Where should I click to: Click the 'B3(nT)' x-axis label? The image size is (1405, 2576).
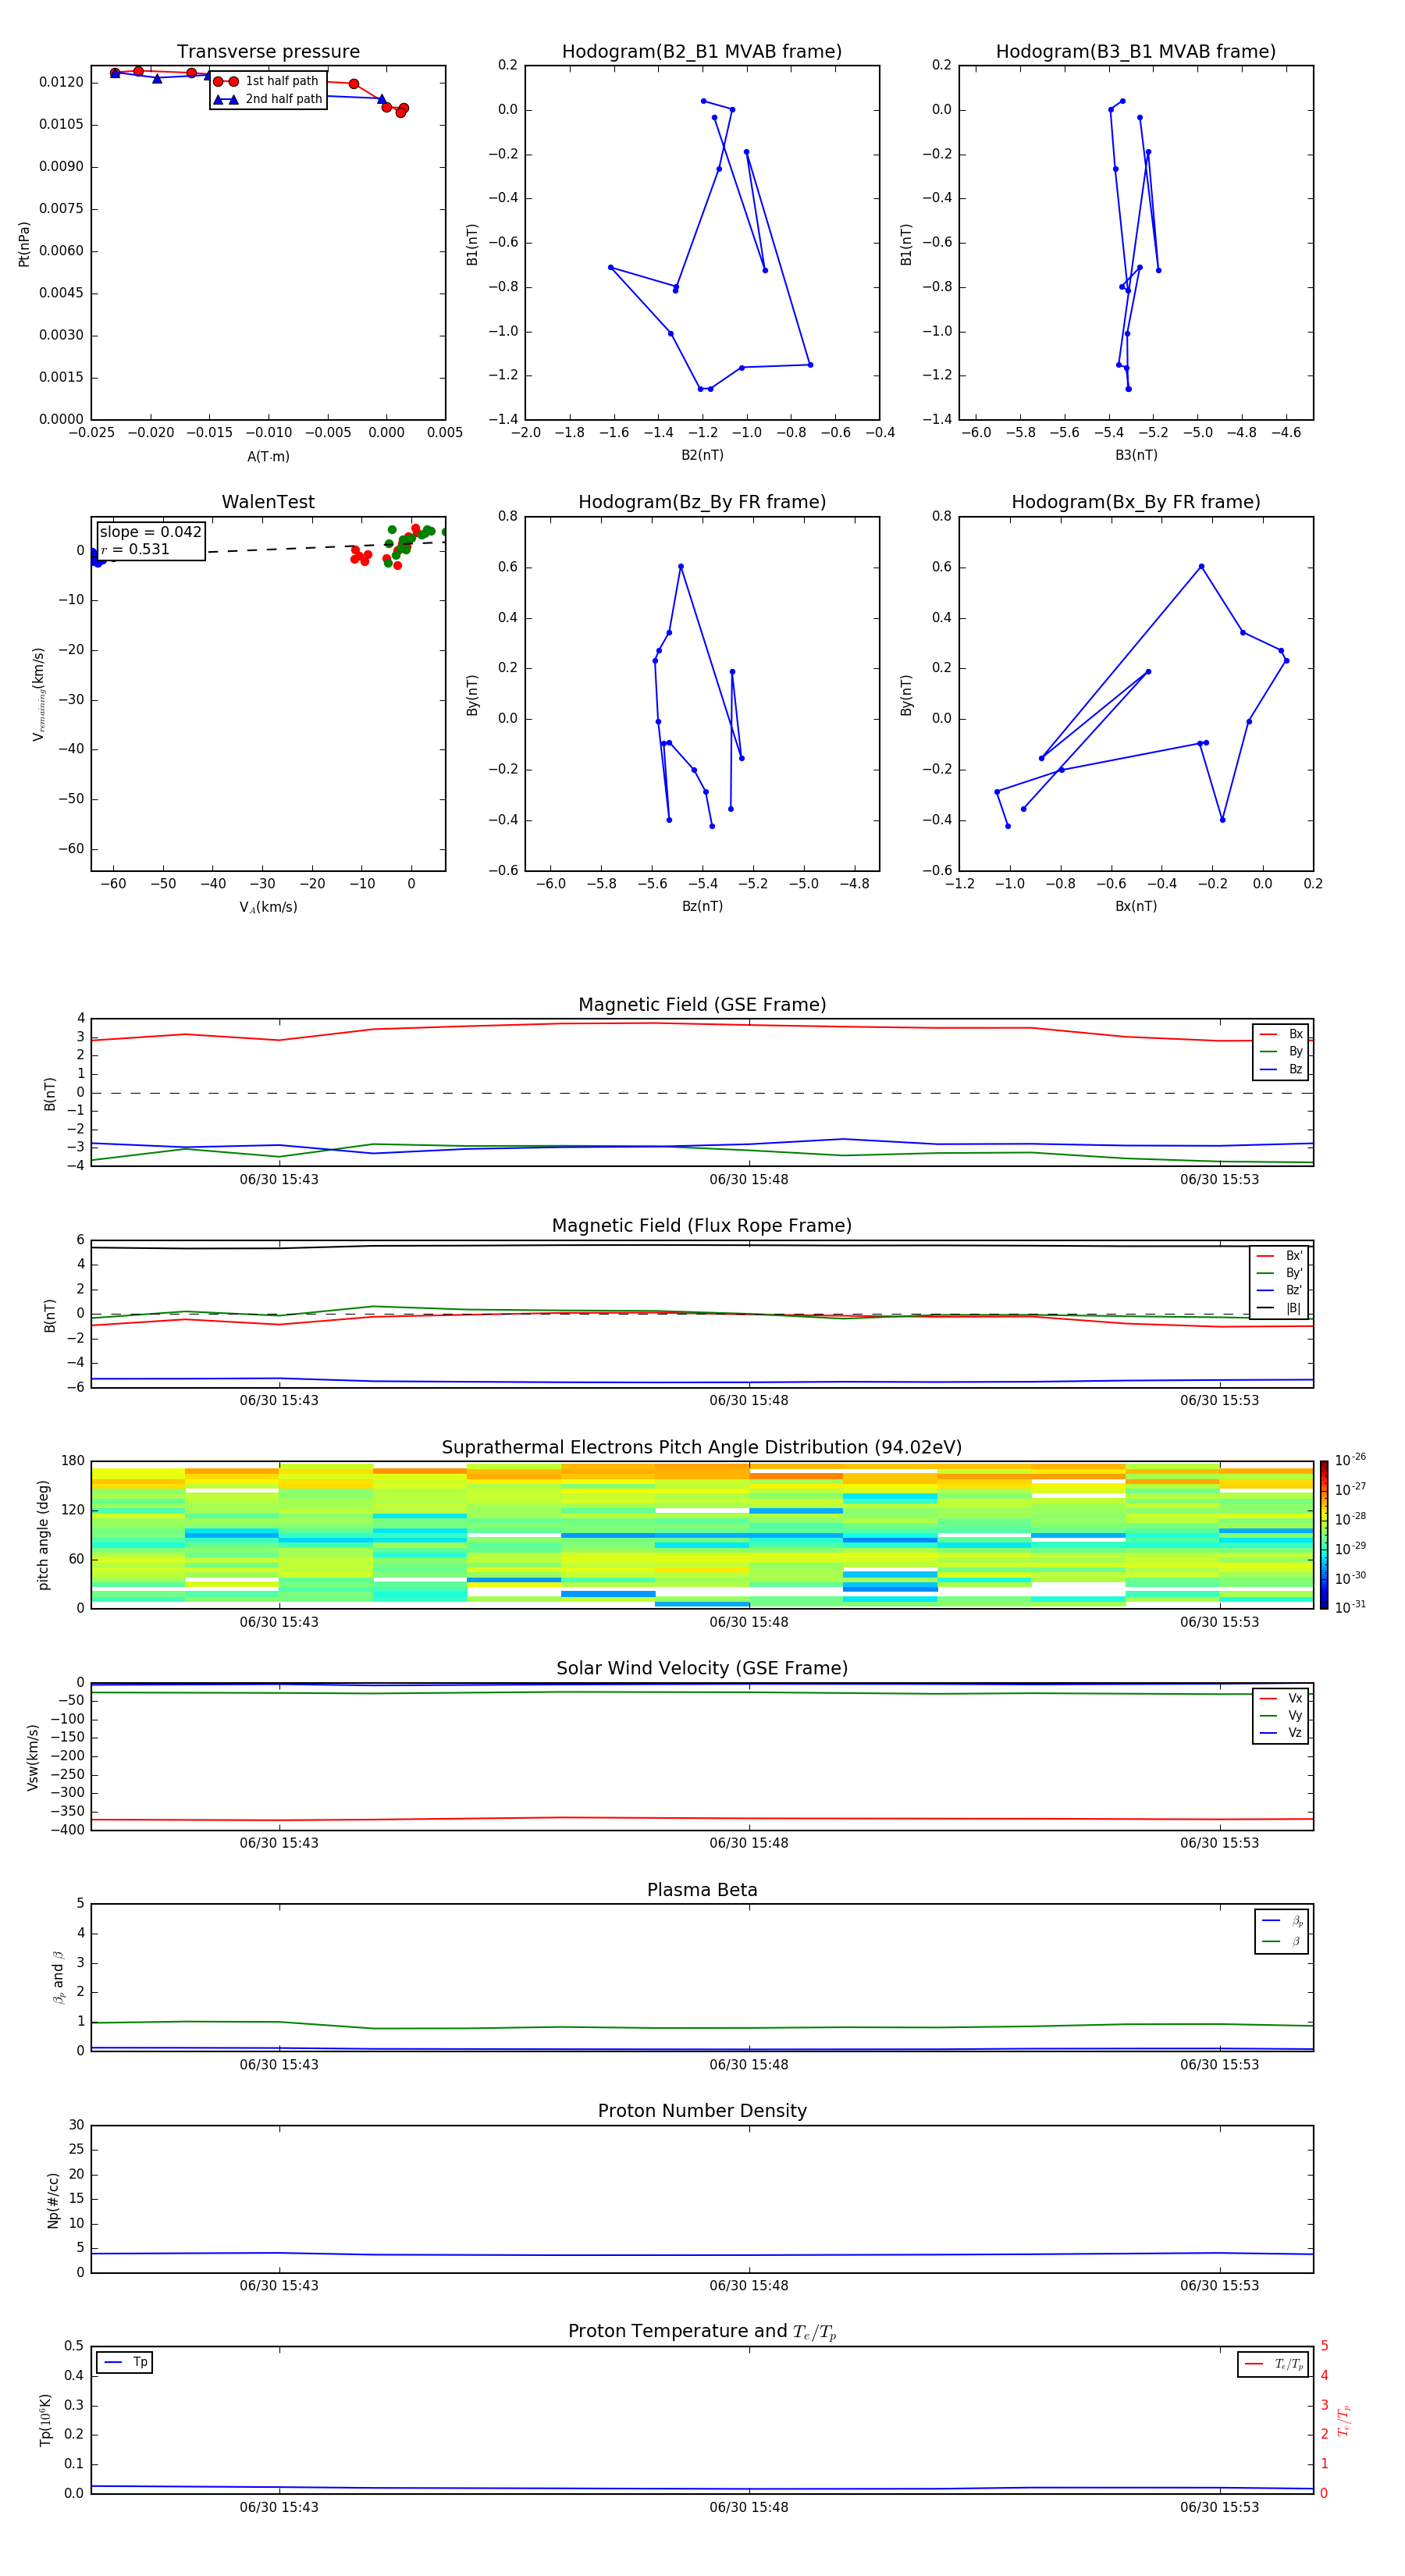tap(1136, 455)
